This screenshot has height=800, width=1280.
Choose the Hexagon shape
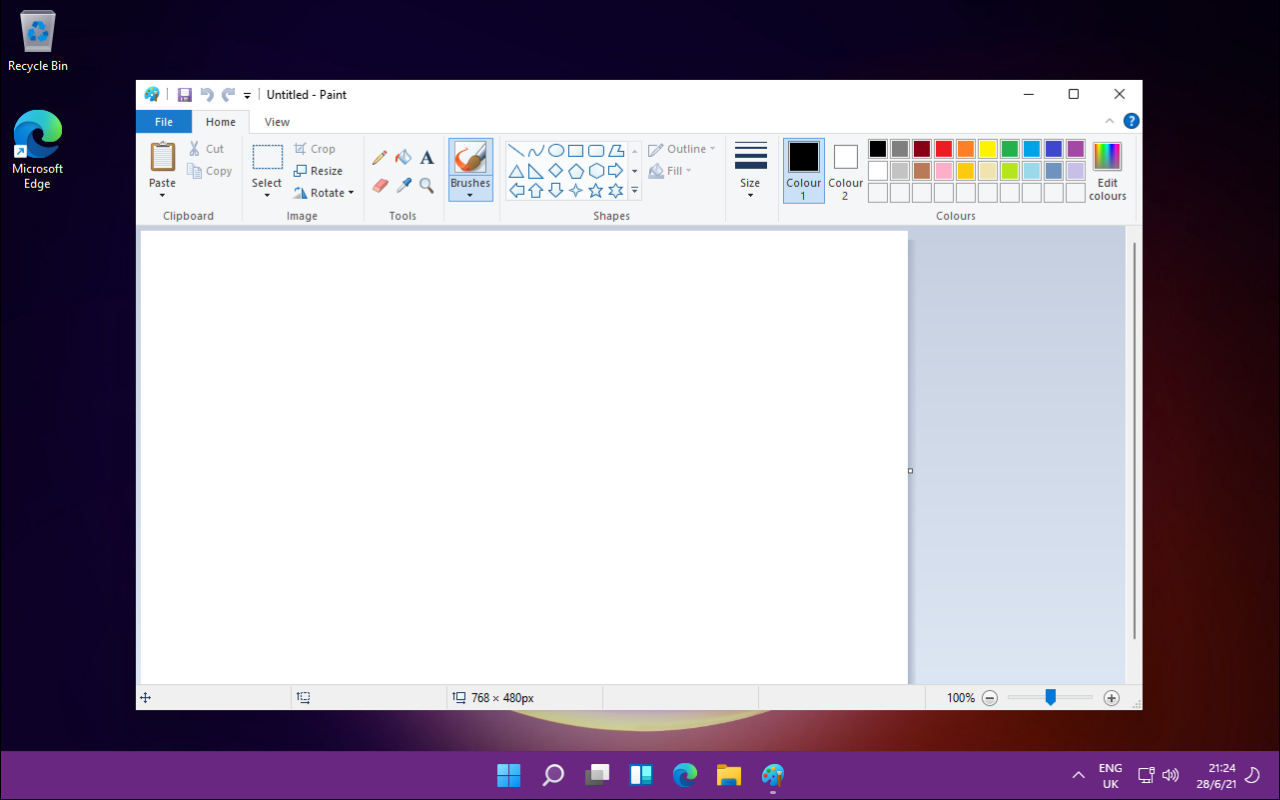(596, 171)
